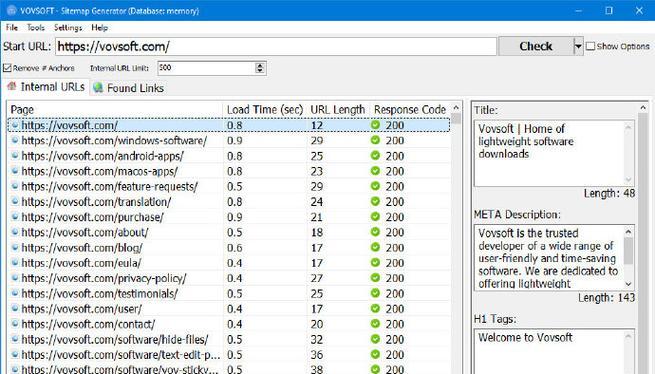Click the green status icon of the windows-software row

point(376,140)
